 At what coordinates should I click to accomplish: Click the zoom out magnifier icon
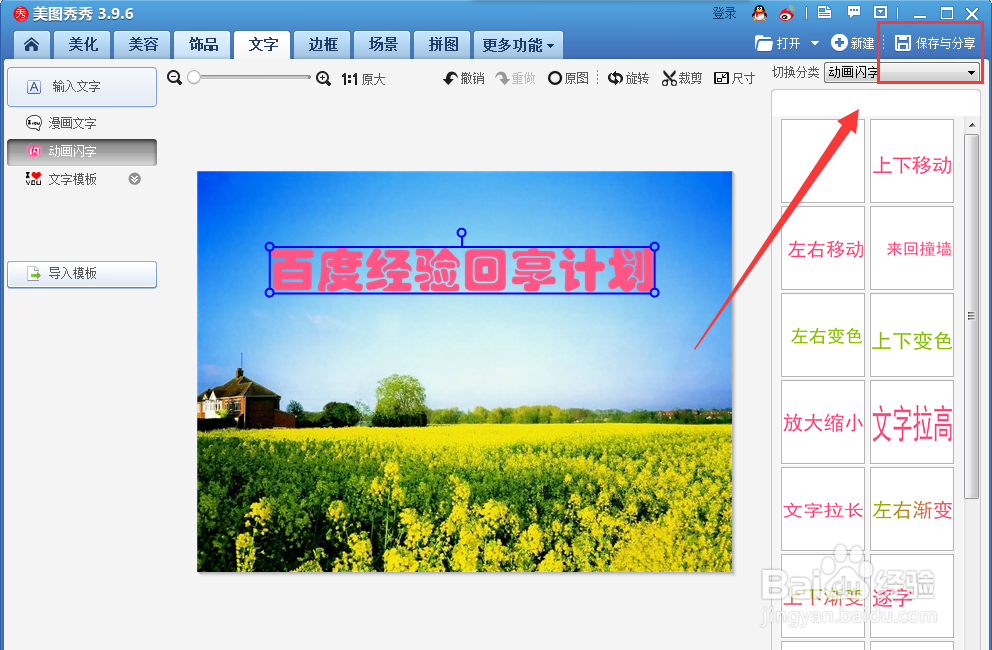coord(175,78)
